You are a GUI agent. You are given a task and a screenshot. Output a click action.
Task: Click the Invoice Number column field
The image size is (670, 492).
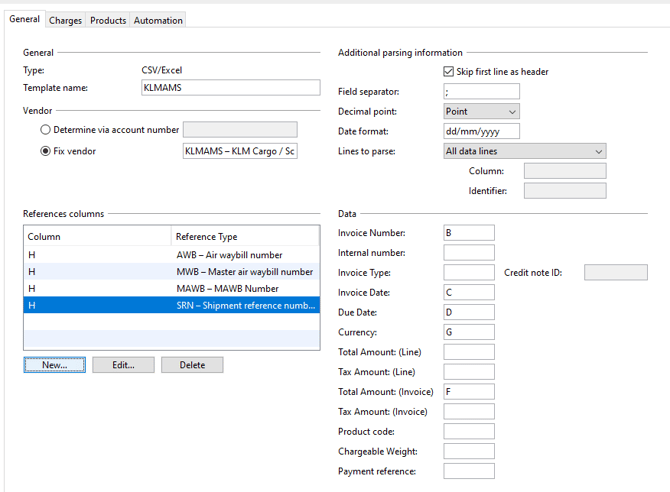pos(469,233)
